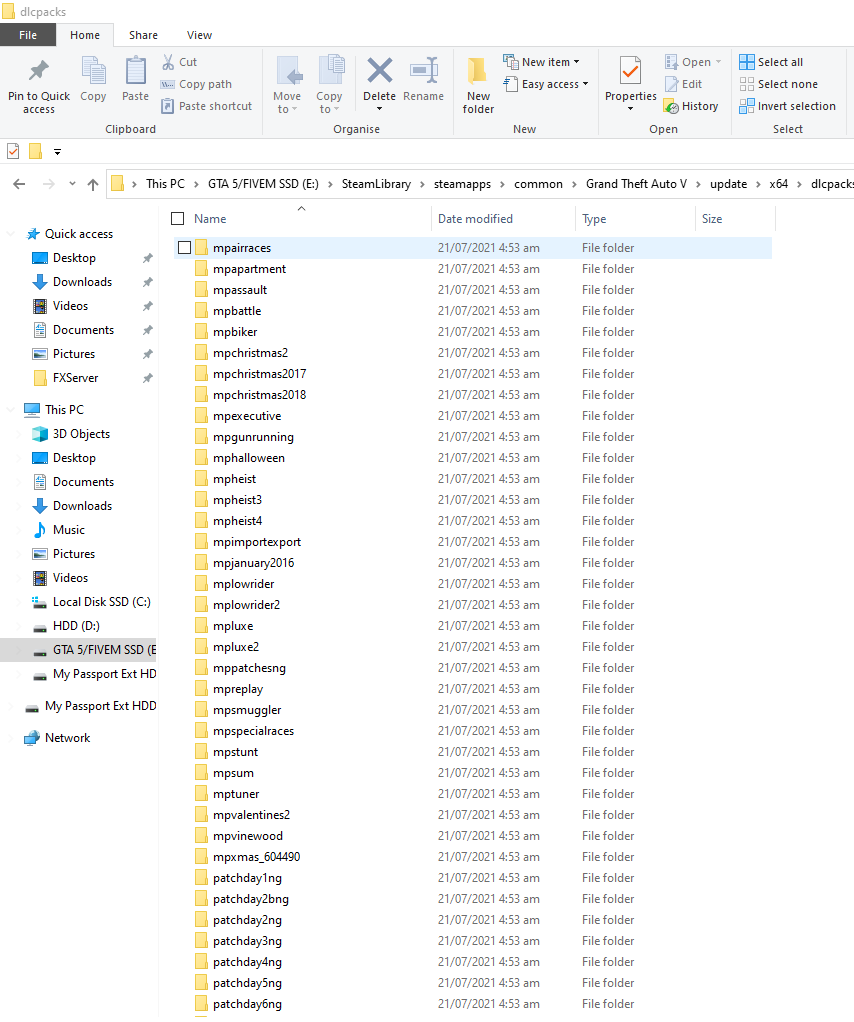Open the File menu tab

pyautogui.click(x=28, y=35)
